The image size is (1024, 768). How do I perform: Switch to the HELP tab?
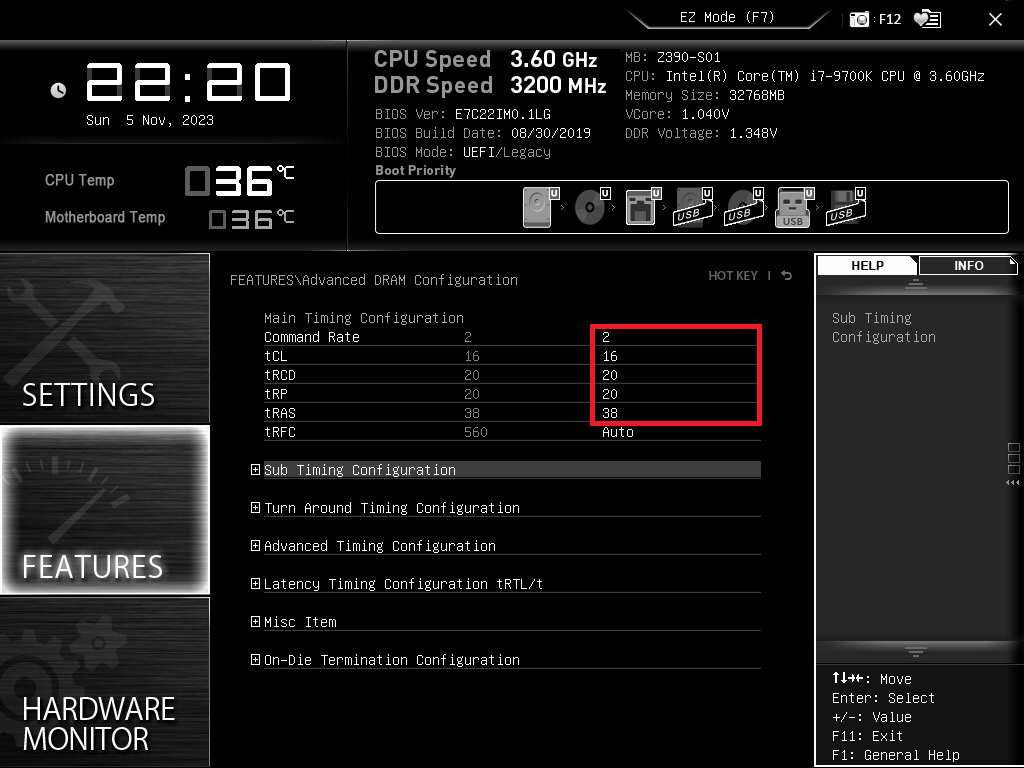pos(867,266)
